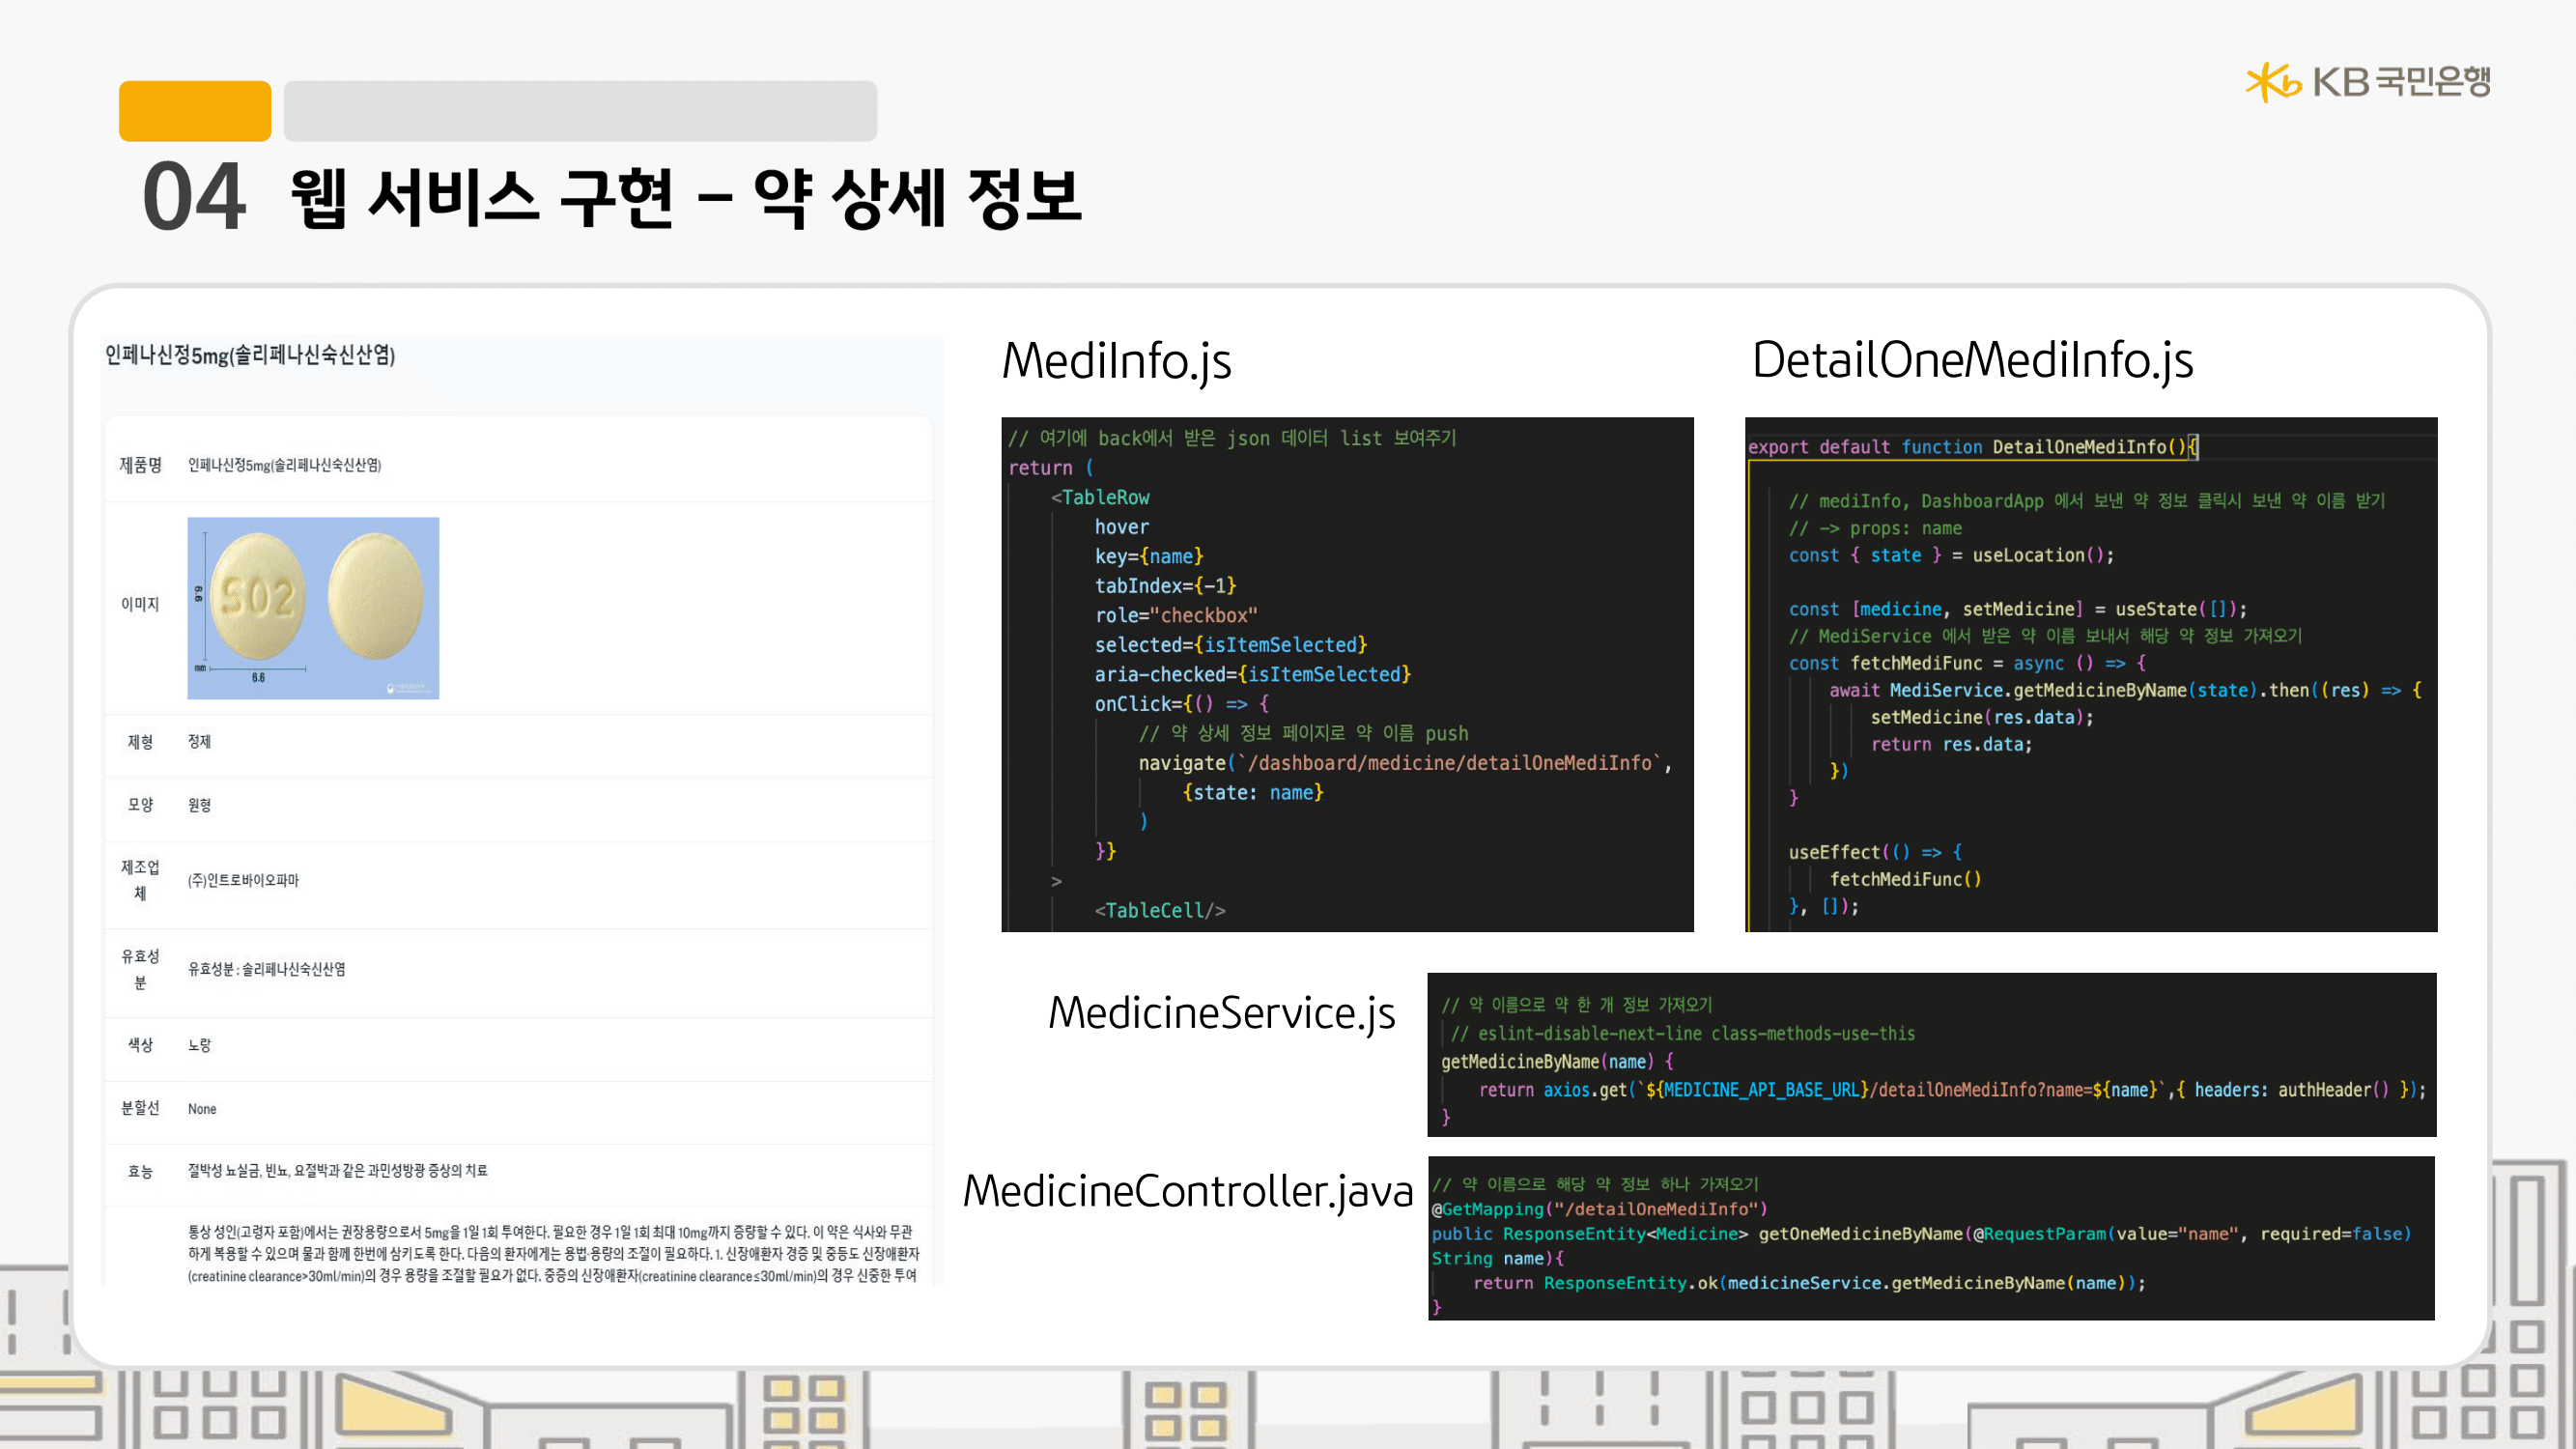Image resolution: width=2576 pixels, height=1449 pixels.
Task: Click the 분할선 row showing None
Action: [x=202, y=1109]
